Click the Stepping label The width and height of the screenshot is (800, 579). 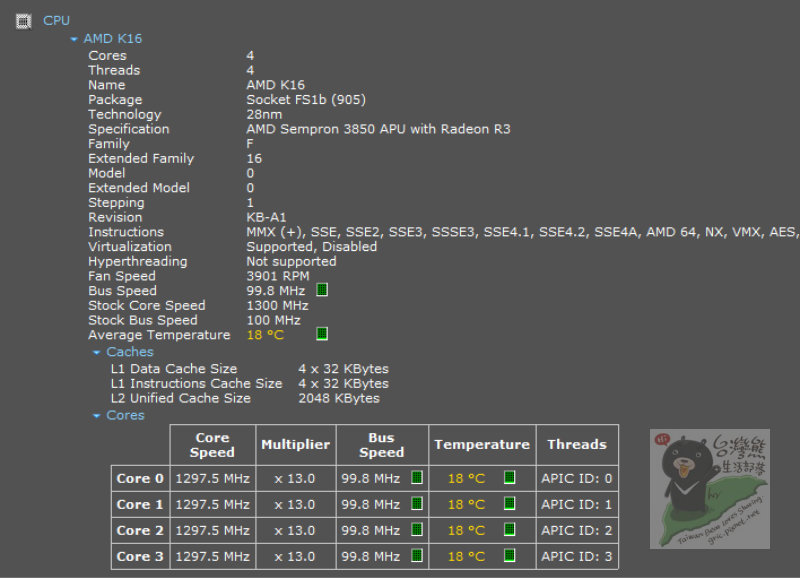[116, 203]
